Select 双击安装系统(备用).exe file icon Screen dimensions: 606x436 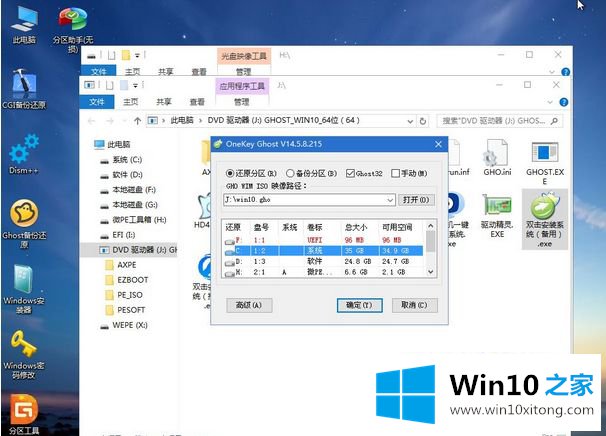click(x=545, y=220)
